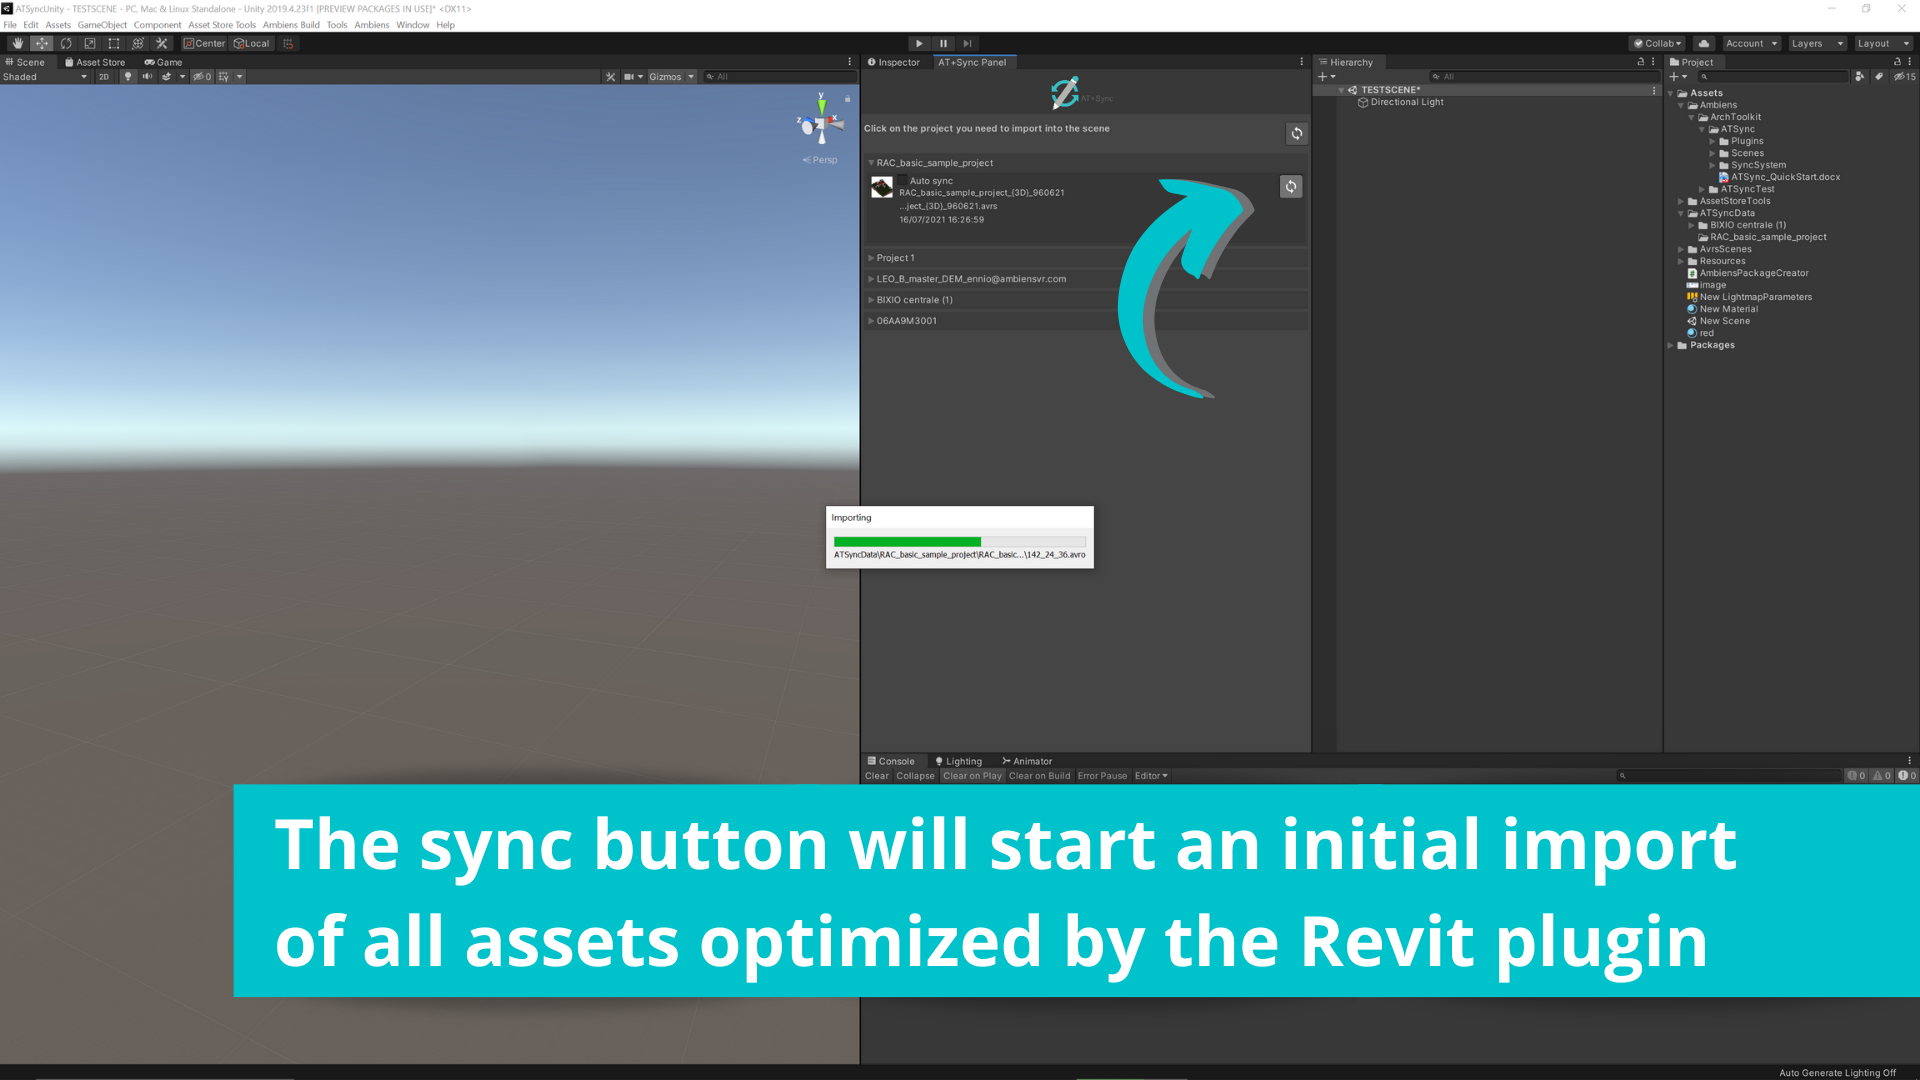
Task: Select ATSync_QuickStart.docx in Project panel
Action: (1785, 177)
